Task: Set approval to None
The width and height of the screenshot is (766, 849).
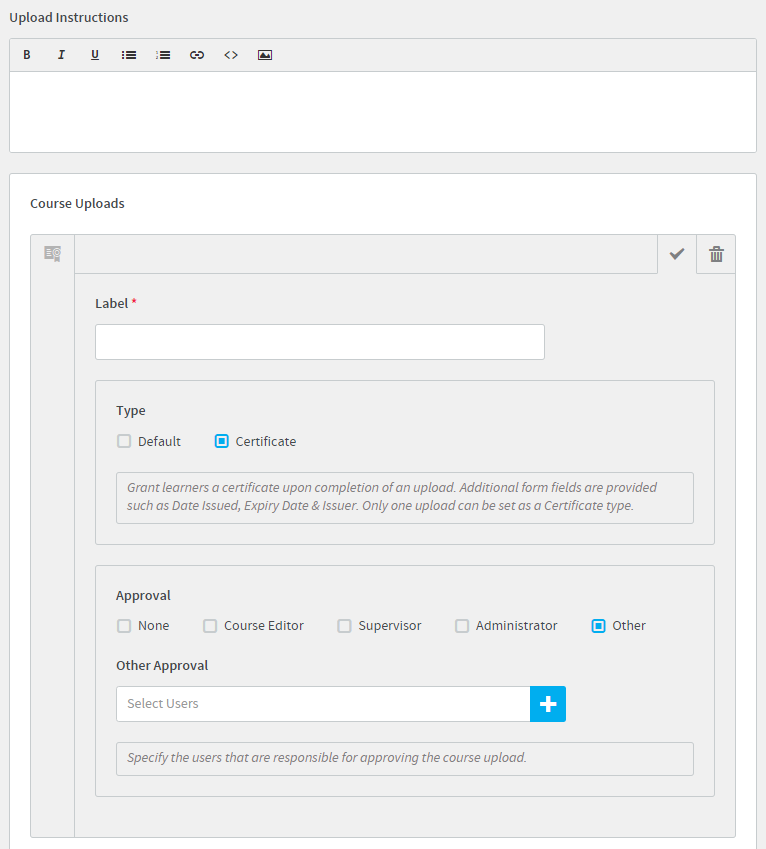Action: pyautogui.click(x=124, y=626)
